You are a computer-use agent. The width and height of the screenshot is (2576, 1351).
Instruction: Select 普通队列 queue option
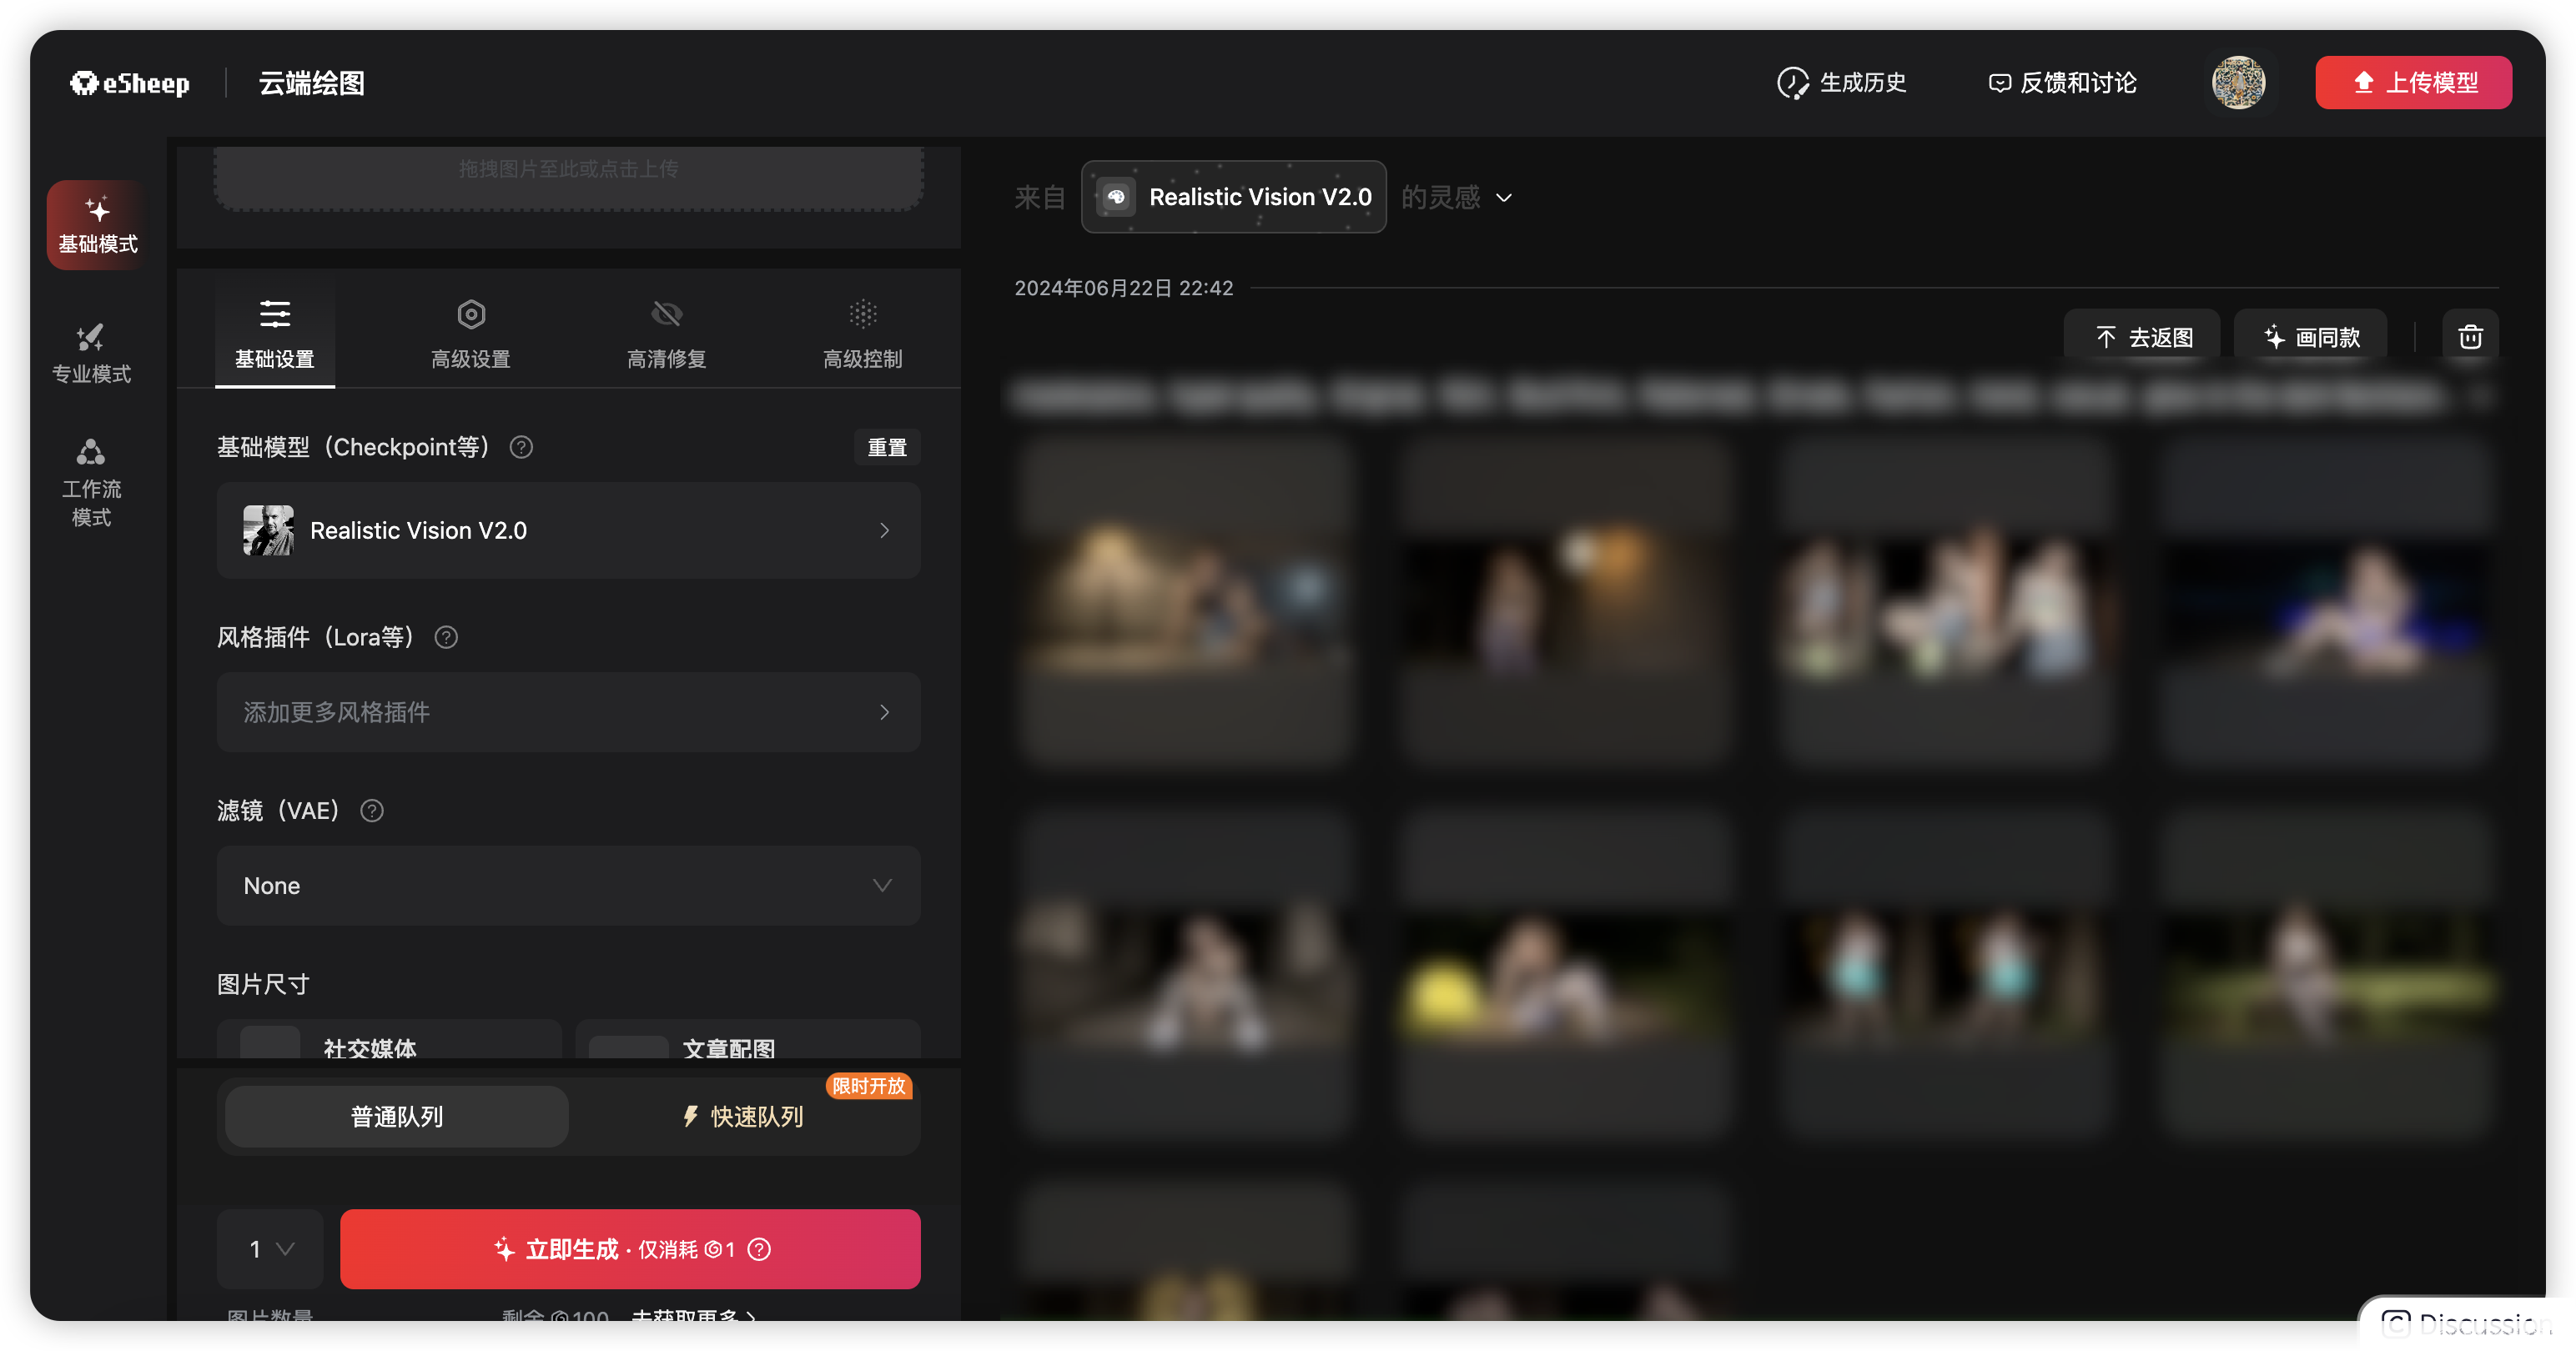tap(397, 1116)
